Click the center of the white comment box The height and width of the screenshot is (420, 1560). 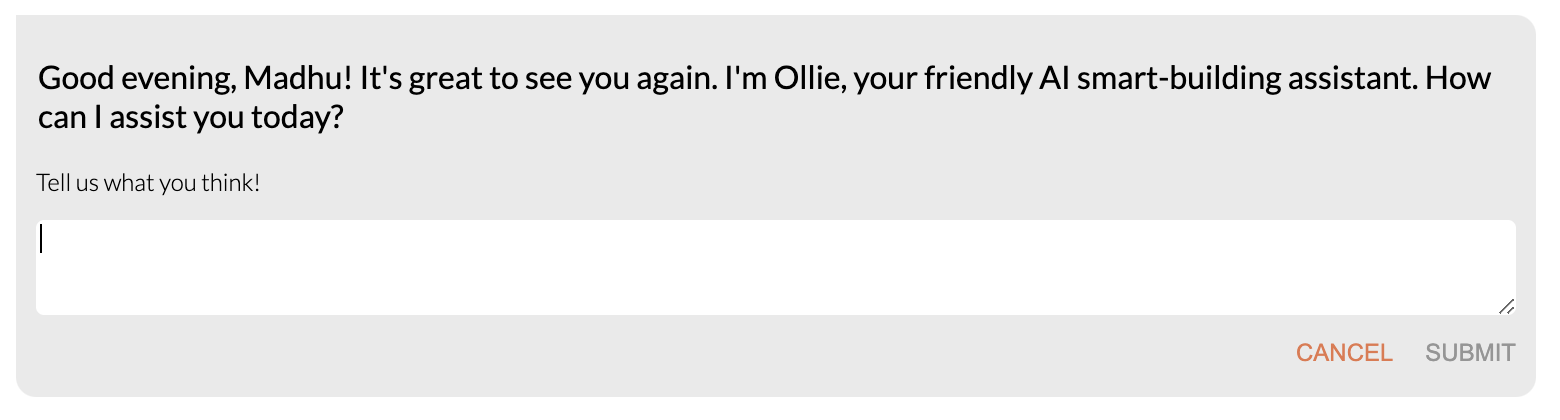[776, 267]
